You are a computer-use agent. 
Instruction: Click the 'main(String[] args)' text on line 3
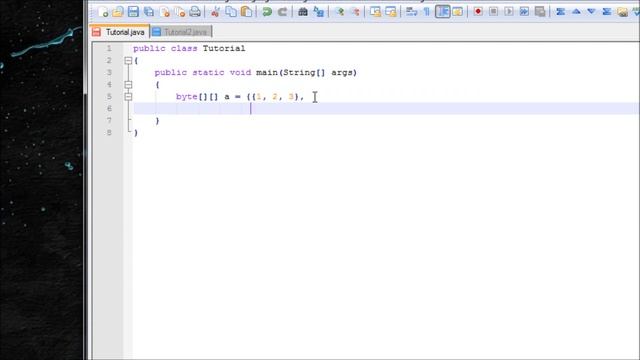pos(307,73)
